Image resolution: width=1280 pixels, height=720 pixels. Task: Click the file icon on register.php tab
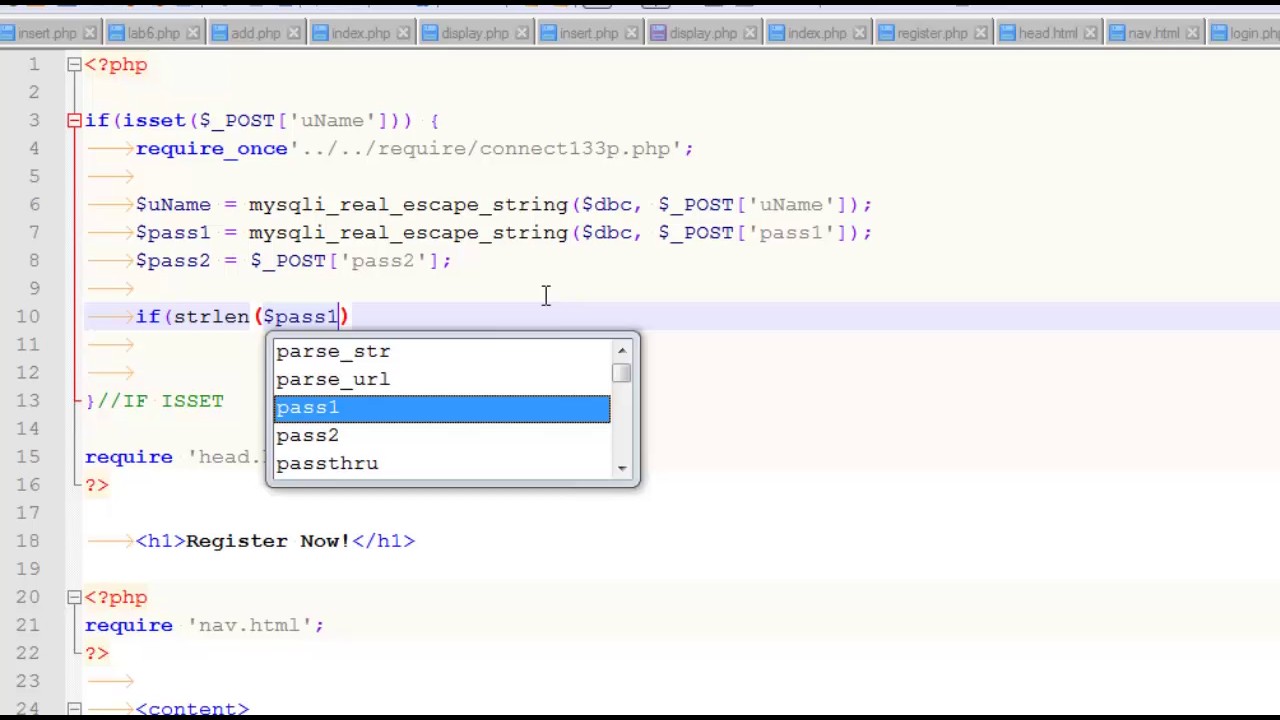coord(886,34)
